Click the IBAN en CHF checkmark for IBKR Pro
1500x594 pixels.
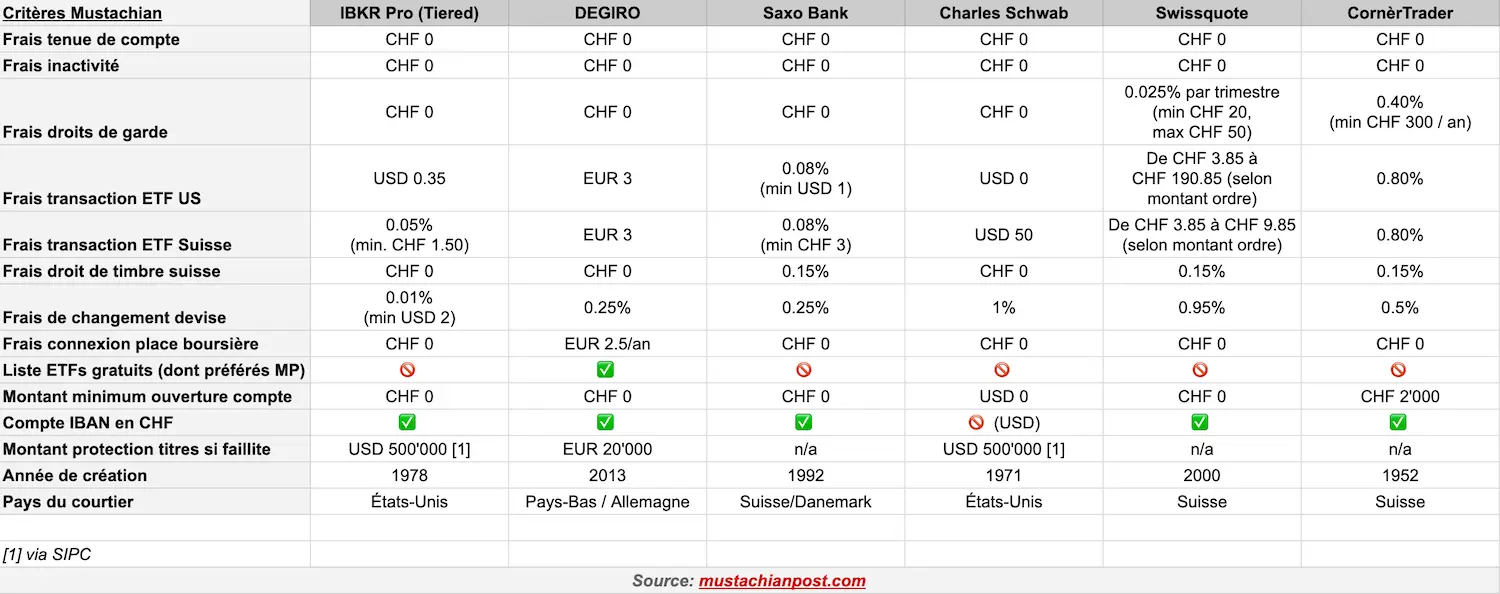(407, 423)
